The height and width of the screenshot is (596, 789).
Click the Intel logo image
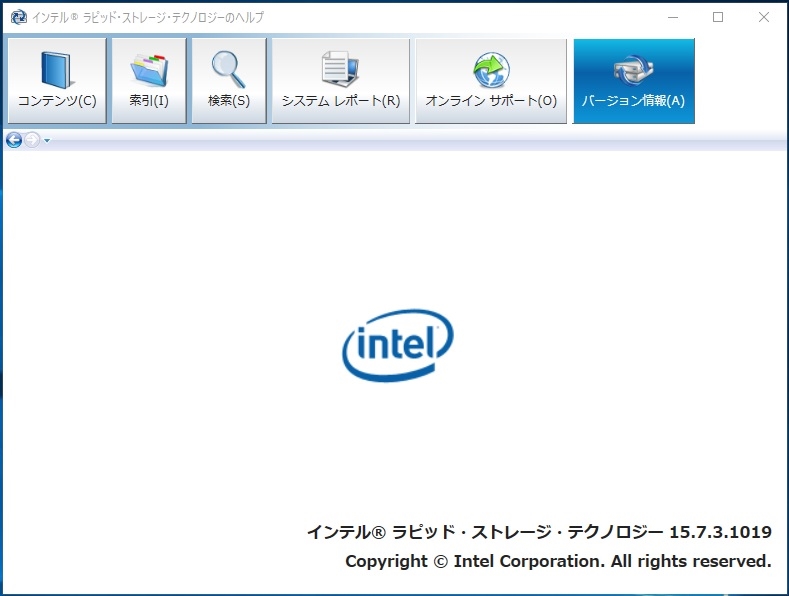click(x=398, y=345)
